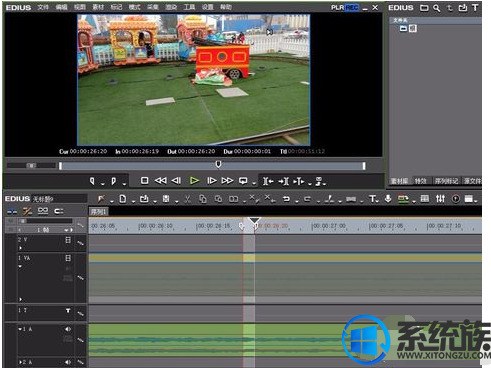The height and width of the screenshot is (368, 491).
Task: Delete the selected clip
Action: click(x=254, y=199)
